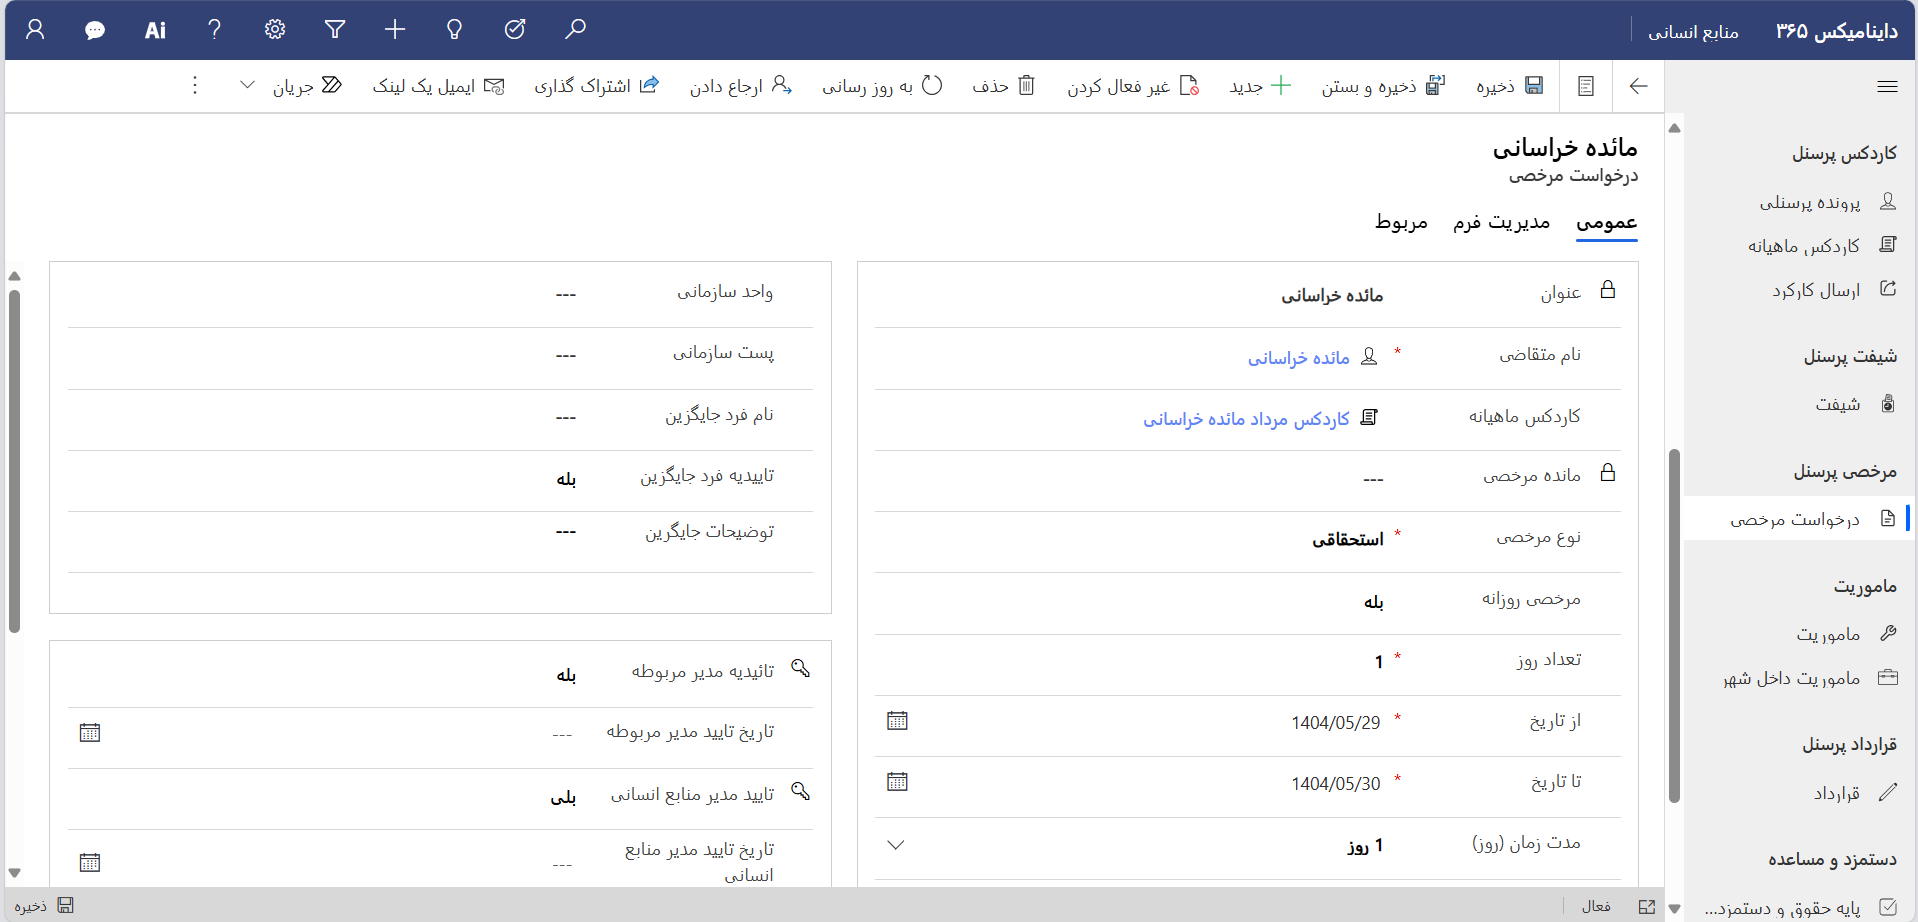Expand the مدت زمان (روز) dropdown
This screenshot has width=1918, height=922.
tap(896, 845)
